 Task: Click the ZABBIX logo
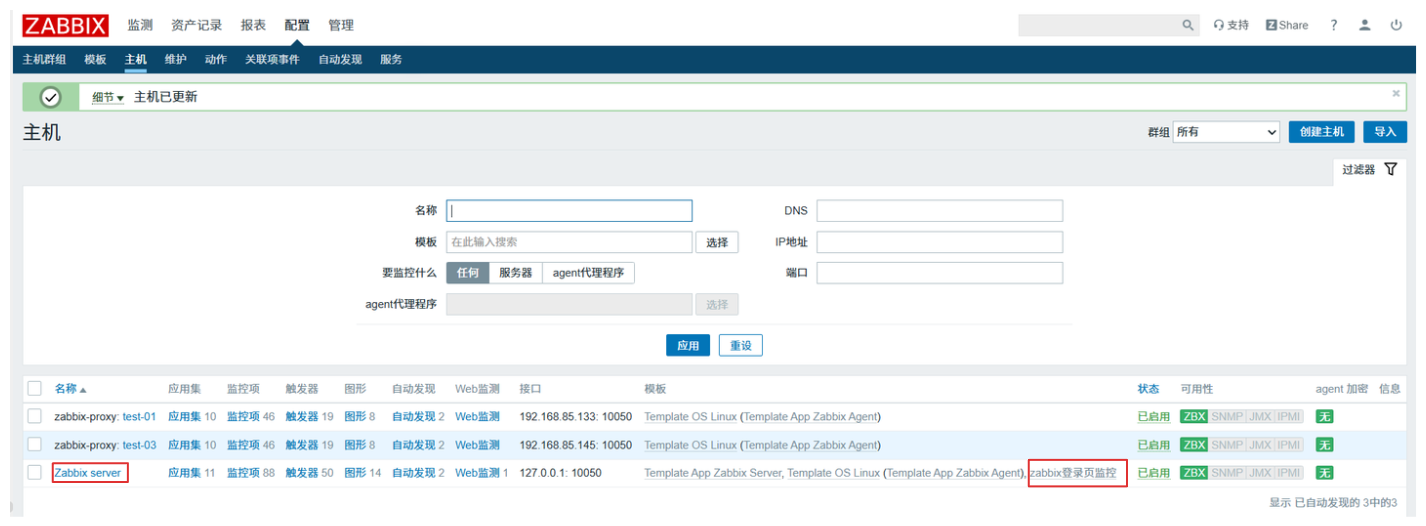pos(65,25)
